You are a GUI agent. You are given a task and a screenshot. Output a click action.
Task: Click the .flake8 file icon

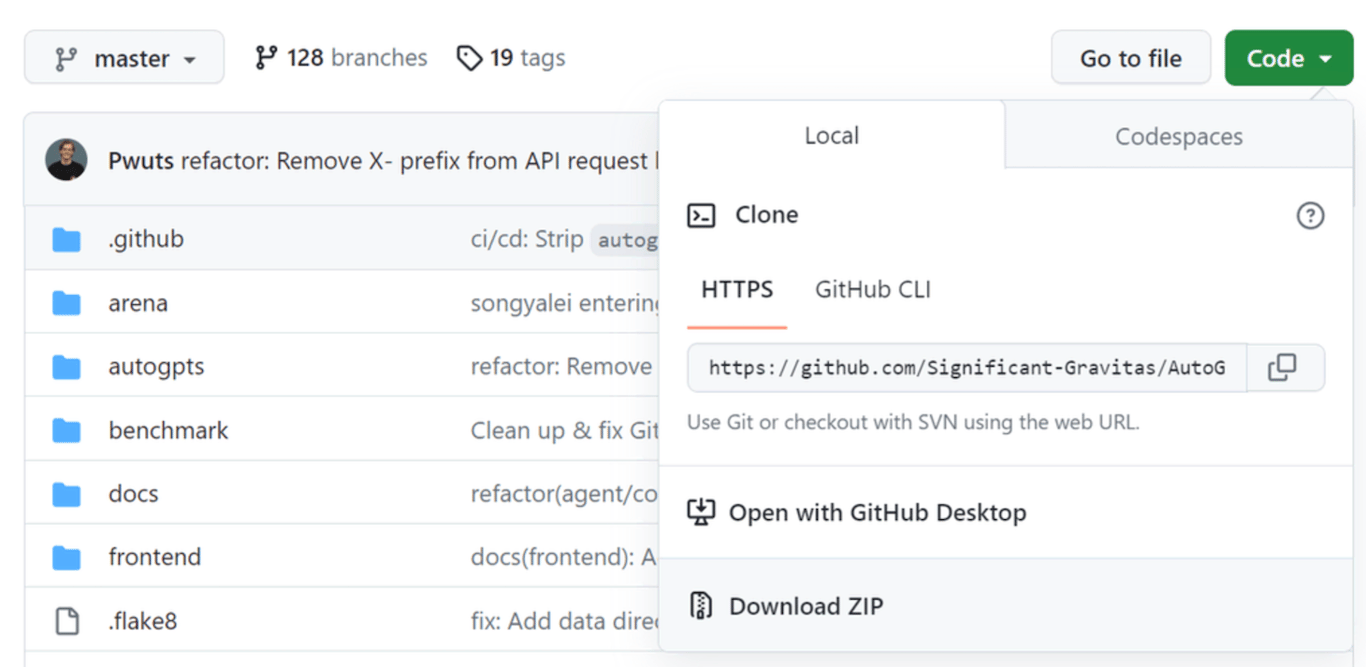67,620
